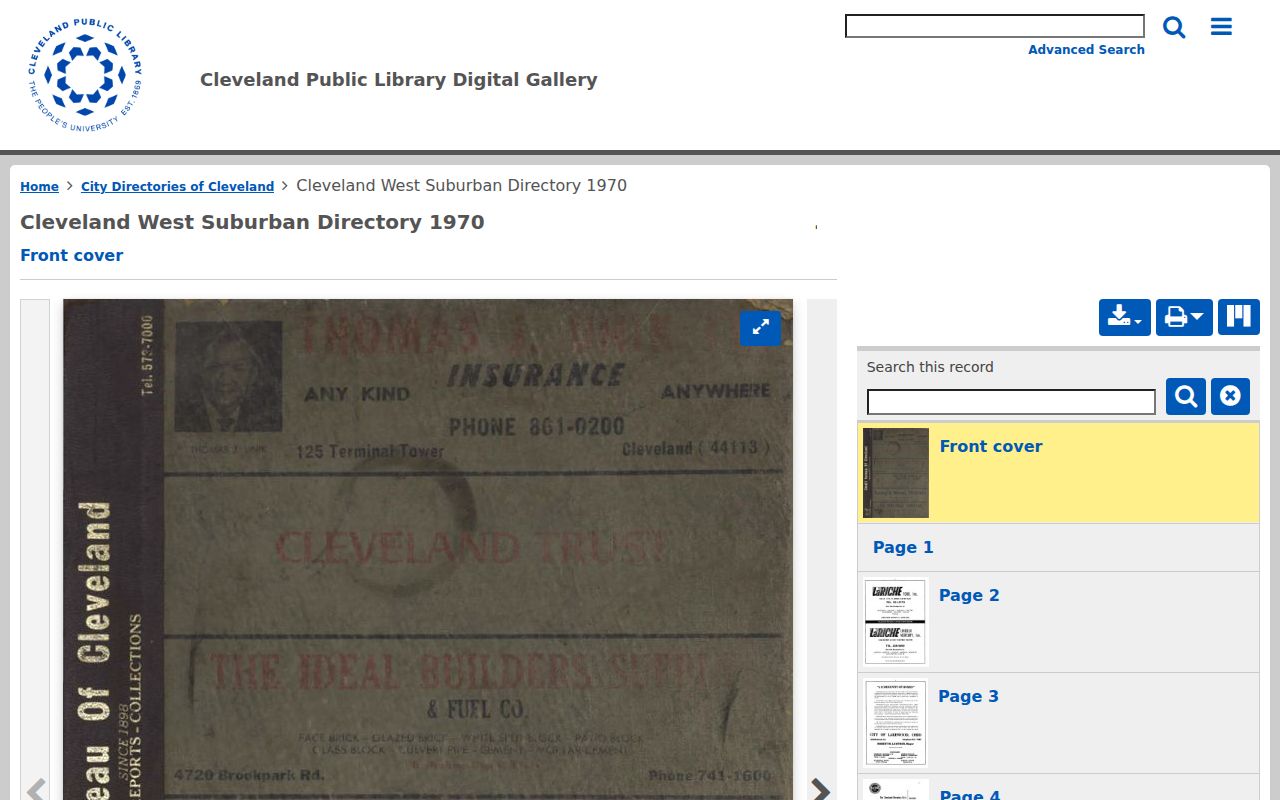Select Front cover in page list
The width and height of the screenshot is (1280, 800).
1058,472
